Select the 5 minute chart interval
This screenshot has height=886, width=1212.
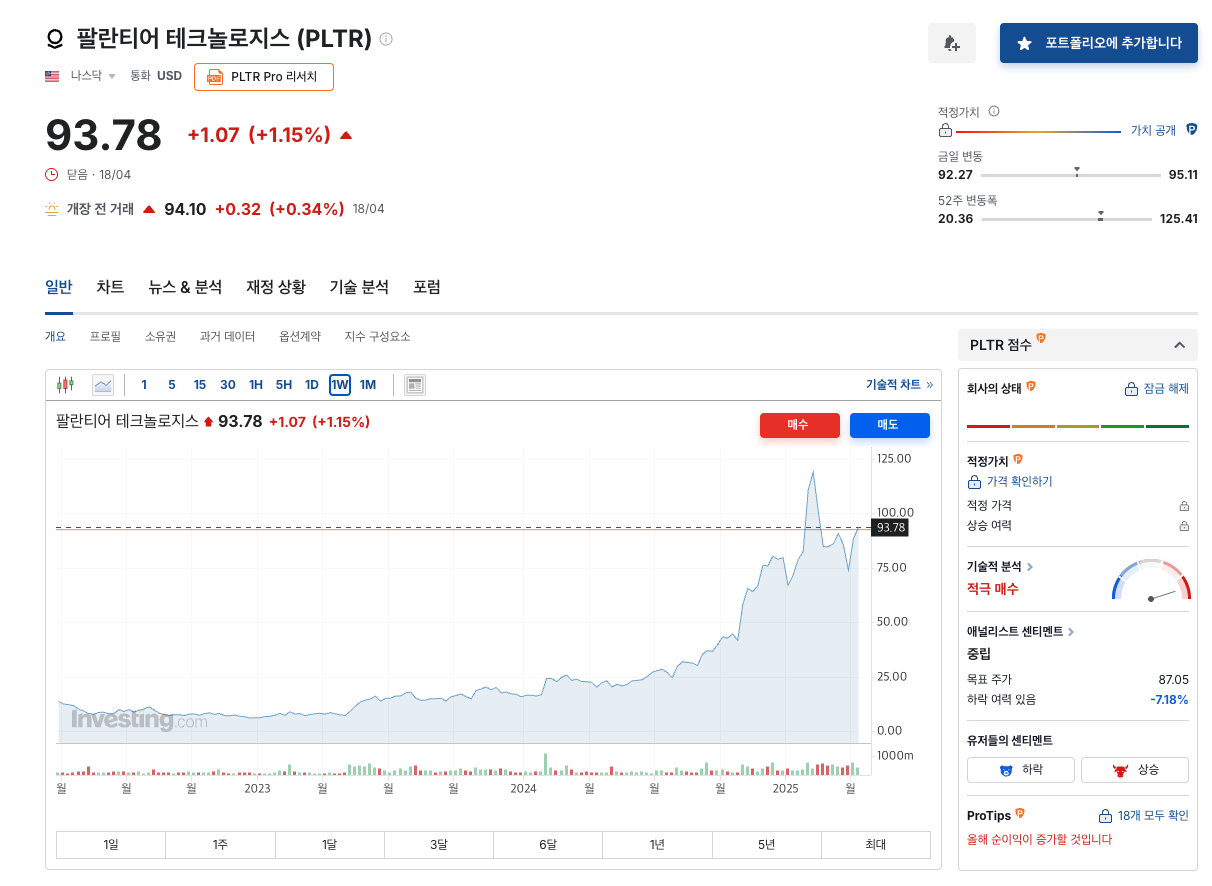tap(172, 385)
